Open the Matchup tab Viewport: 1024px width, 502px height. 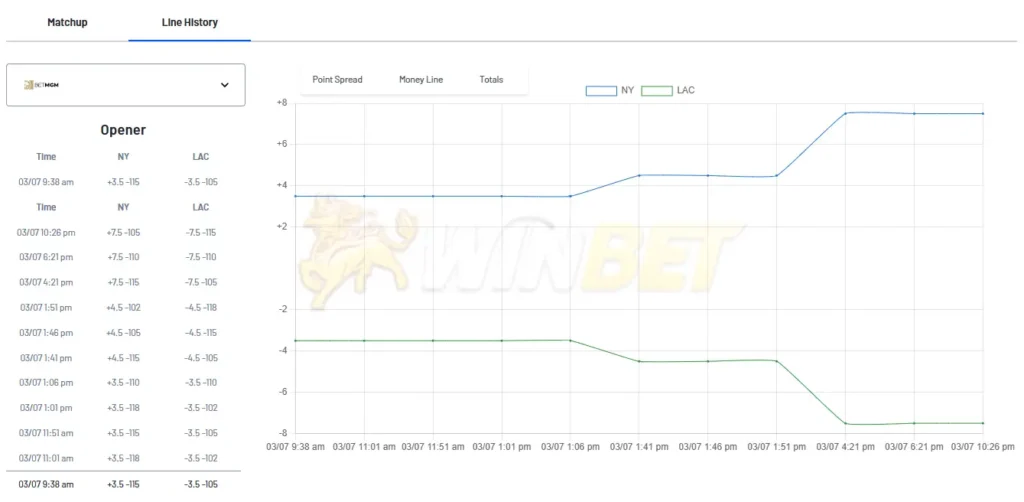pyautogui.click(x=67, y=22)
